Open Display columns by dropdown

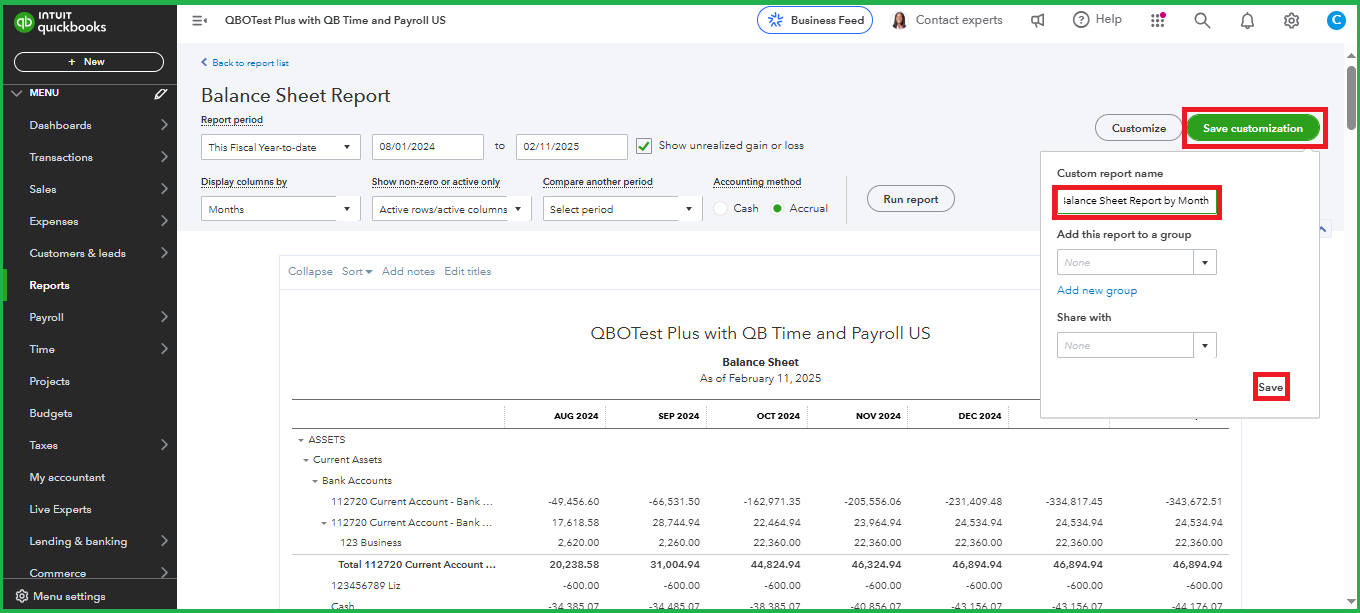(x=281, y=209)
